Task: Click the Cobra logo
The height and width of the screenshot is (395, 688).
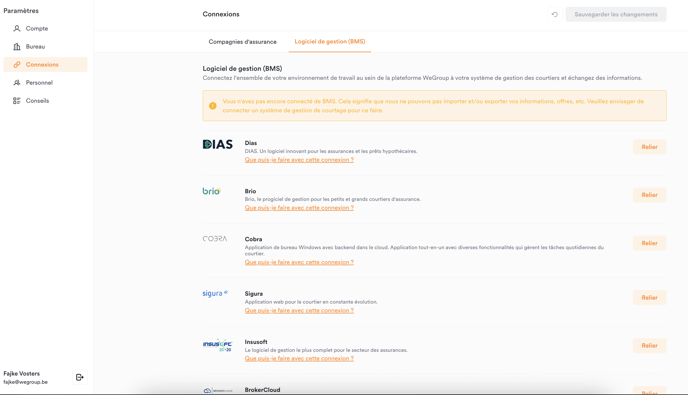Action: point(215,239)
